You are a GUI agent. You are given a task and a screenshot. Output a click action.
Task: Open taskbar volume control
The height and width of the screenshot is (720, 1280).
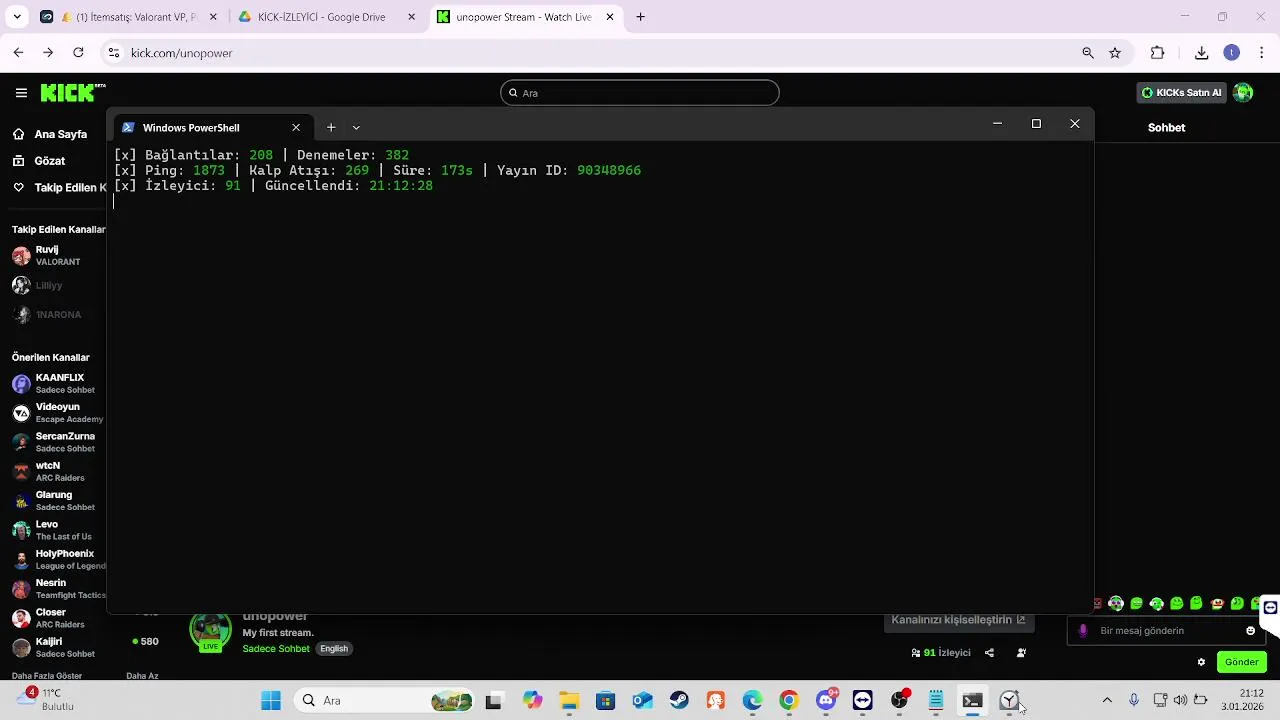(x=1181, y=701)
